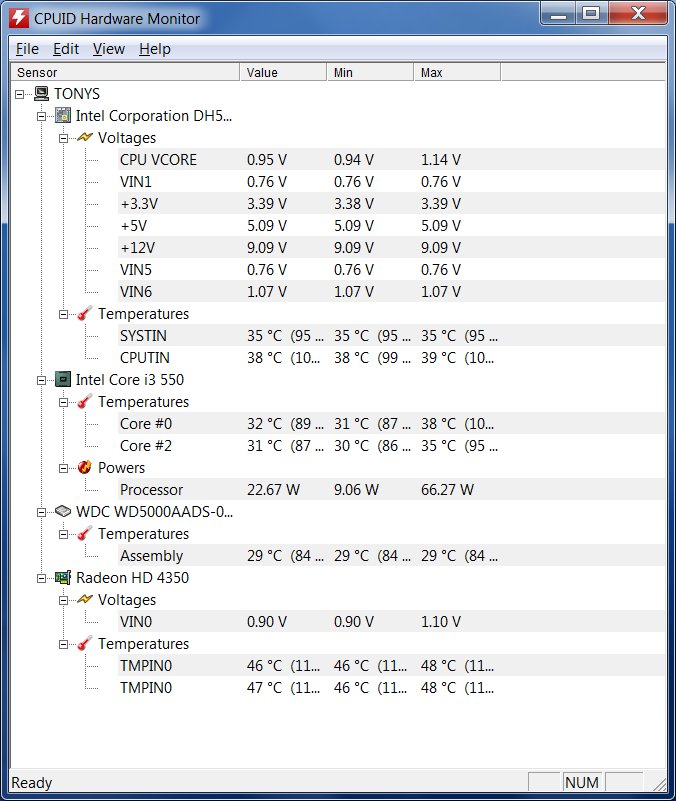
Task: Click the Min column header
Action: [x=370, y=72]
